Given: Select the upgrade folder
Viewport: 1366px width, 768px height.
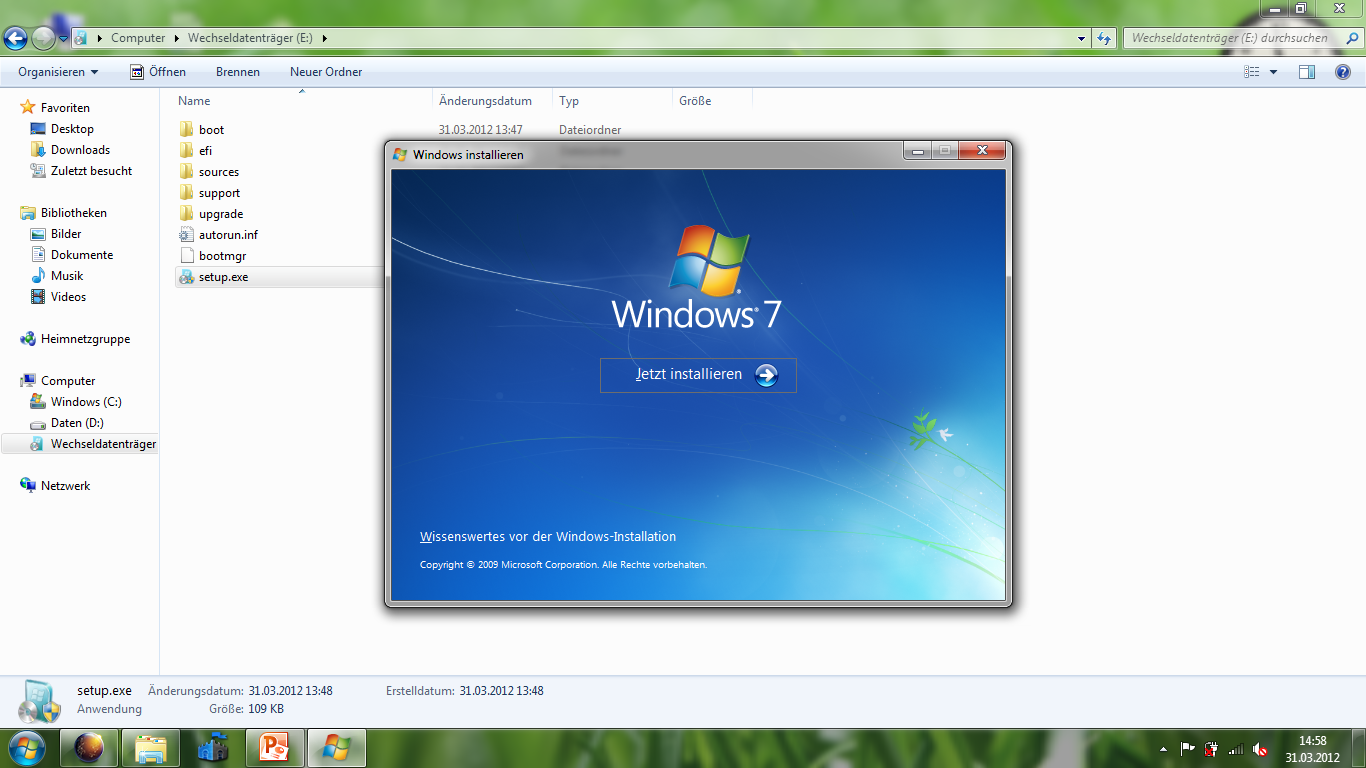Looking at the screenshot, I should (211, 214).
